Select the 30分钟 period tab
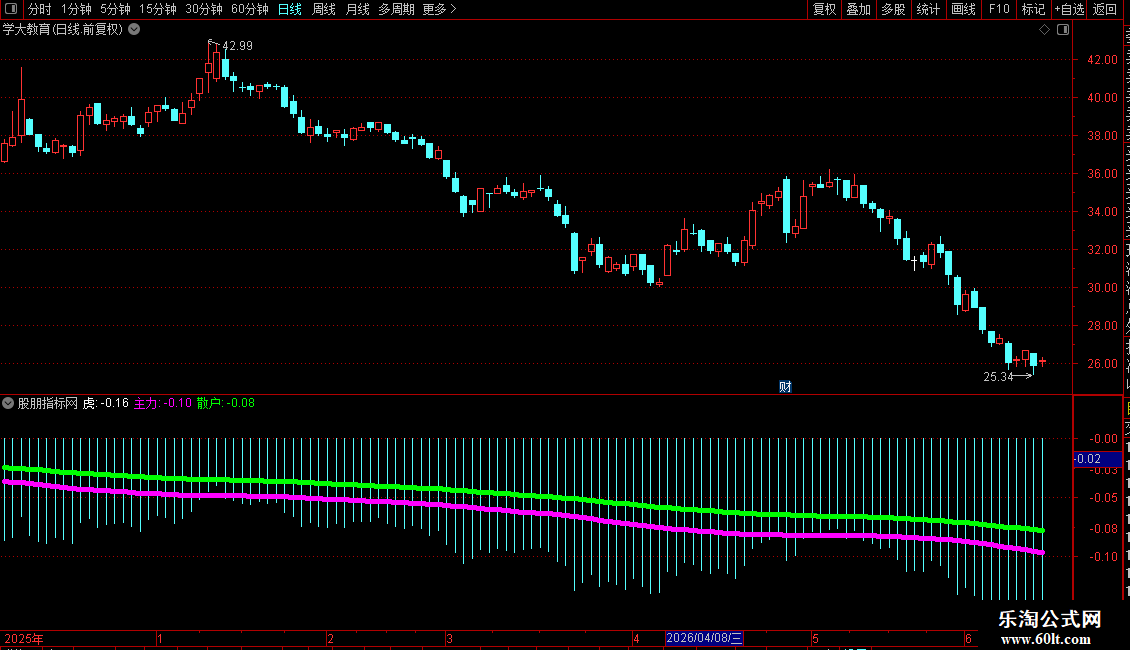Viewport: 1130px width, 650px height. point(203,9)
